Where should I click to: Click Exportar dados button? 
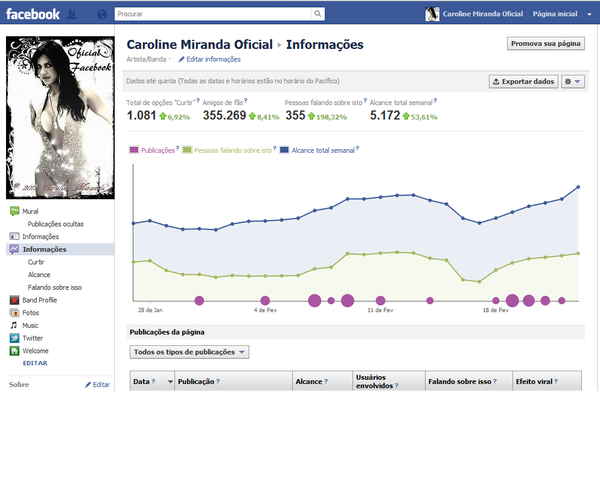[523, 82]
